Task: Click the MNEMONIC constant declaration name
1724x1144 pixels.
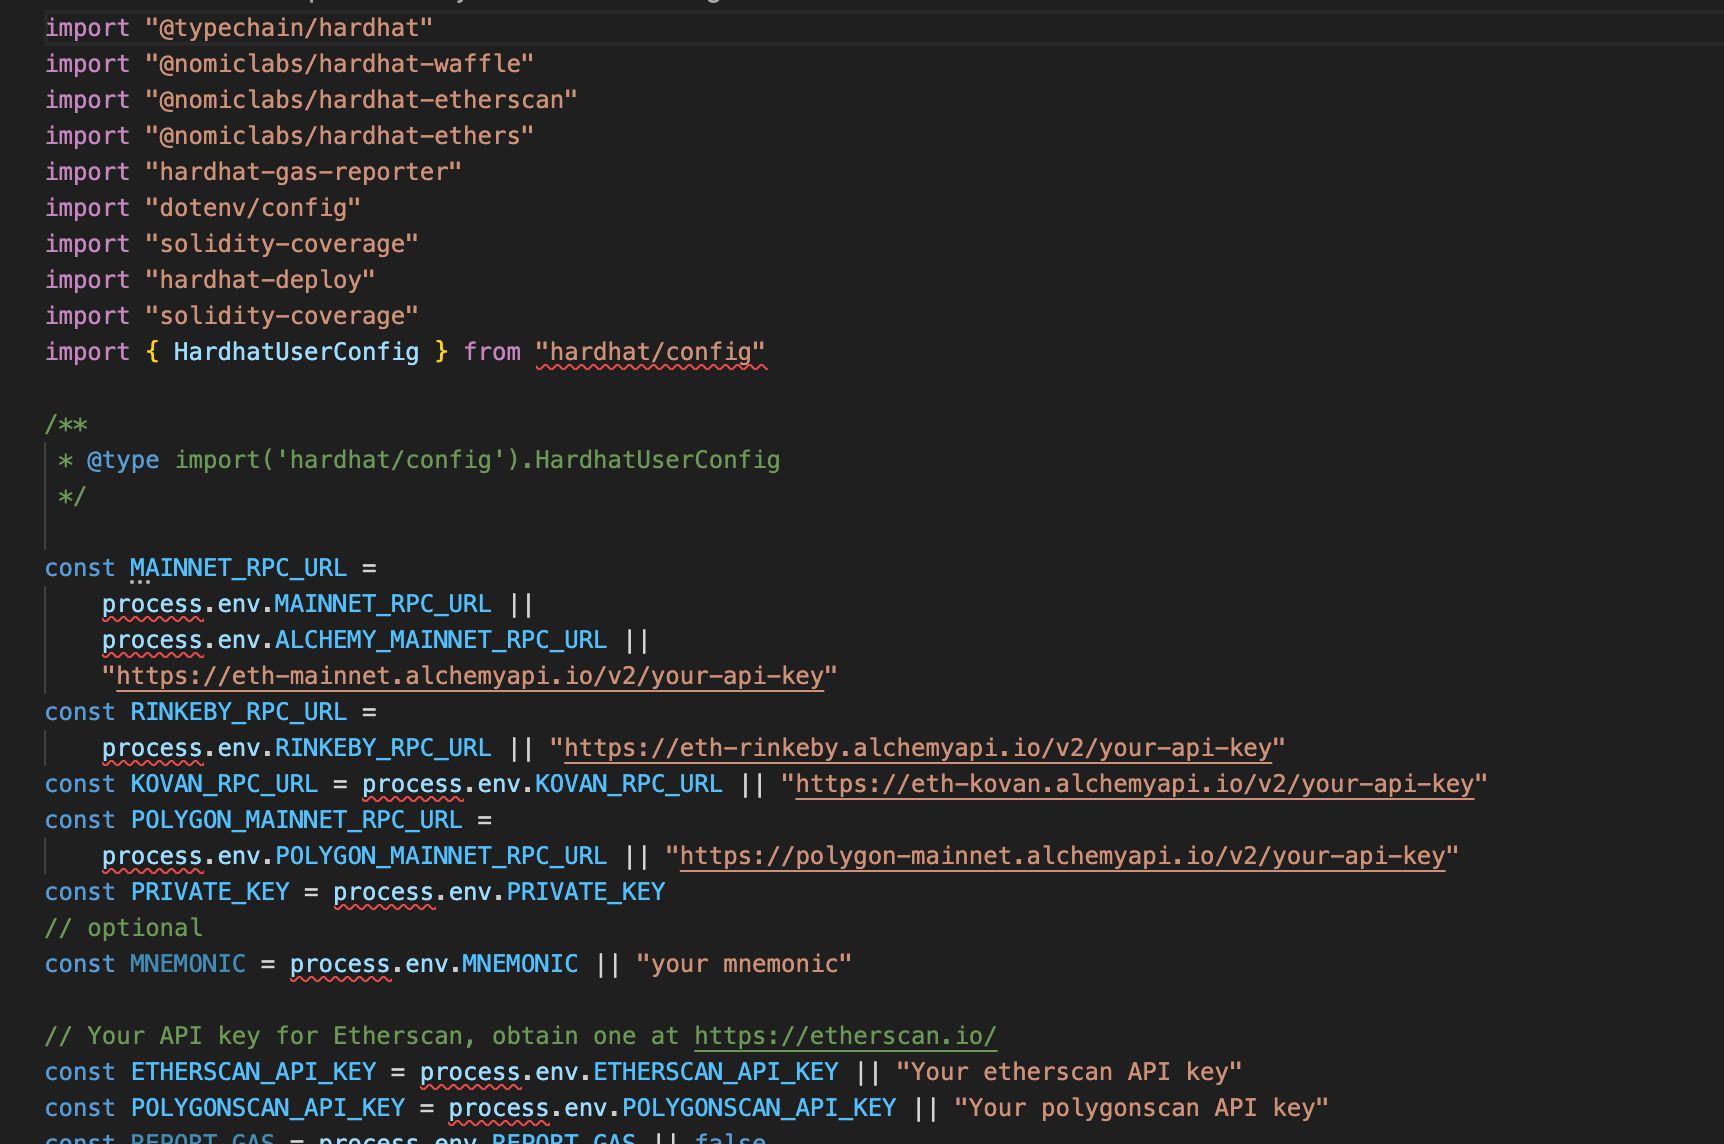Action: point(188,964)
